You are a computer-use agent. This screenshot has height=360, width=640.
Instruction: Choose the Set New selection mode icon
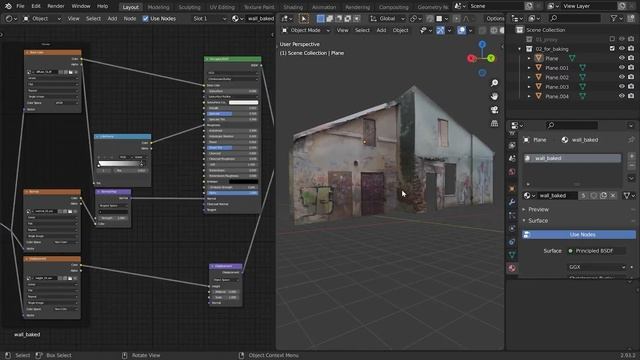pyautogui.click(x=320, y=18)
